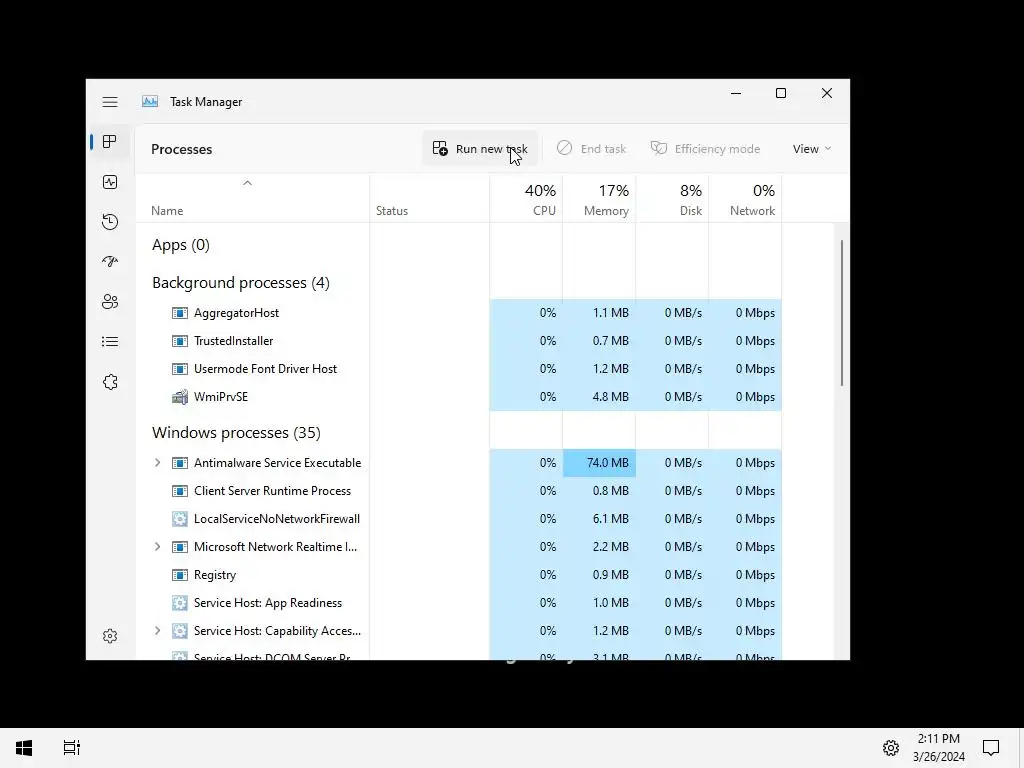The width and height of the screenshot is (1024, 768).
Task: Click the Registry process icon
Action: coord(180,575)
